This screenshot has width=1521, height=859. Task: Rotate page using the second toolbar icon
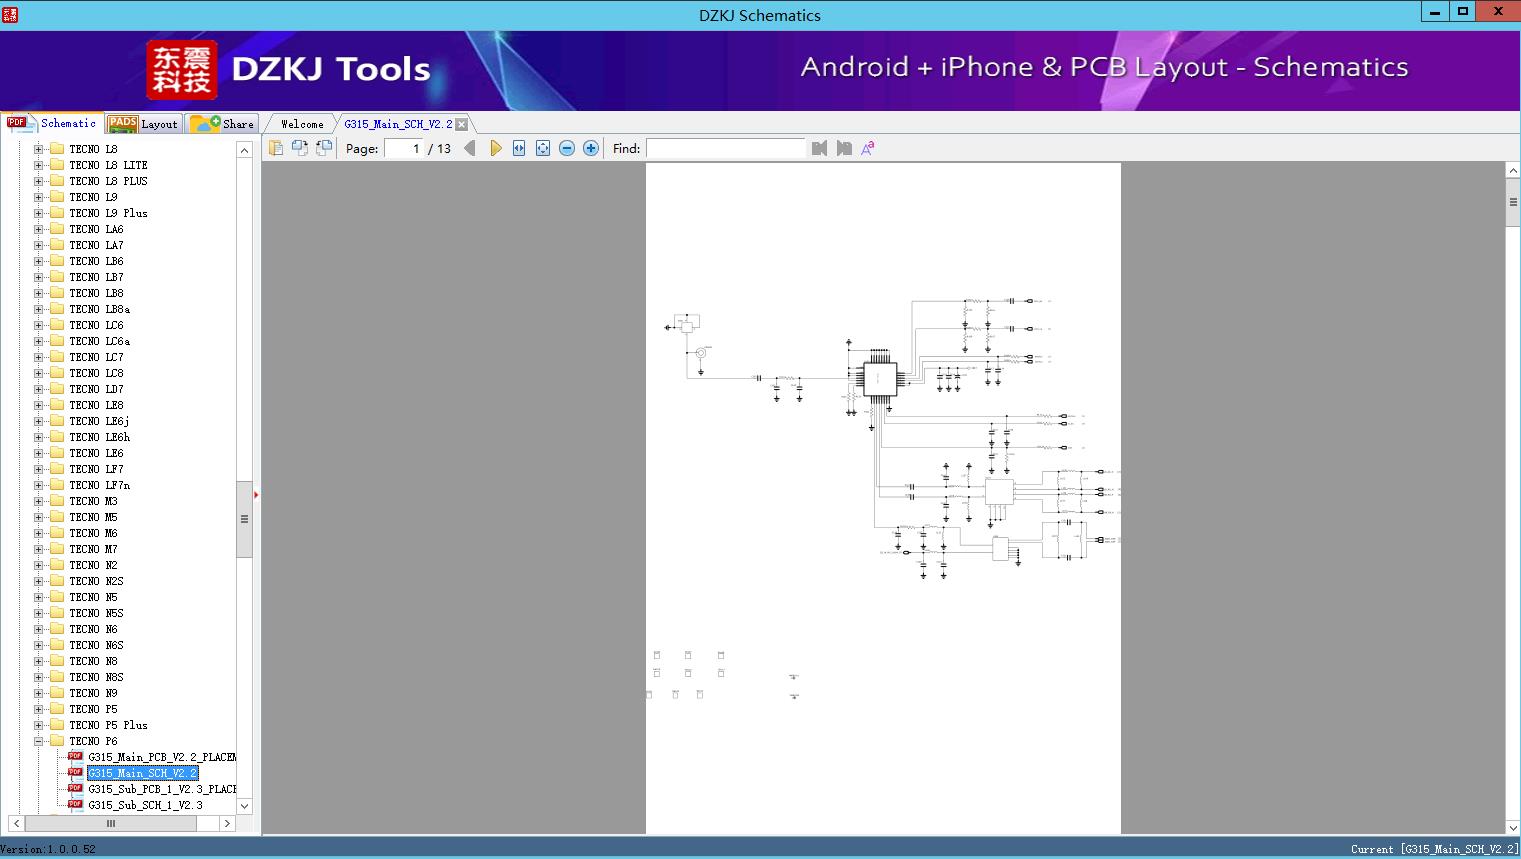(300, 148)
